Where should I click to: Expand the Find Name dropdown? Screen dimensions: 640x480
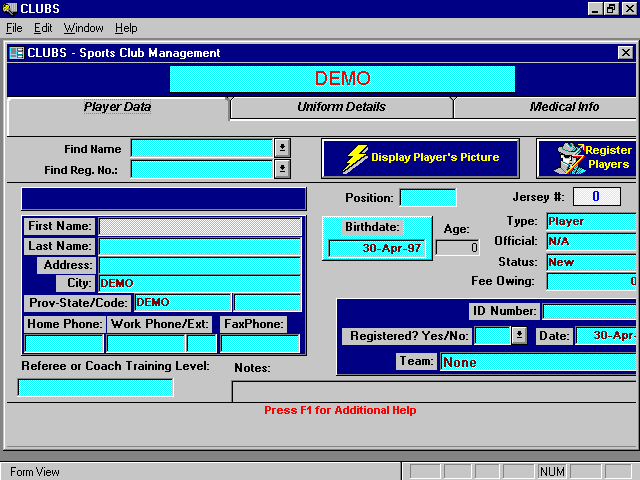(283, 148)
